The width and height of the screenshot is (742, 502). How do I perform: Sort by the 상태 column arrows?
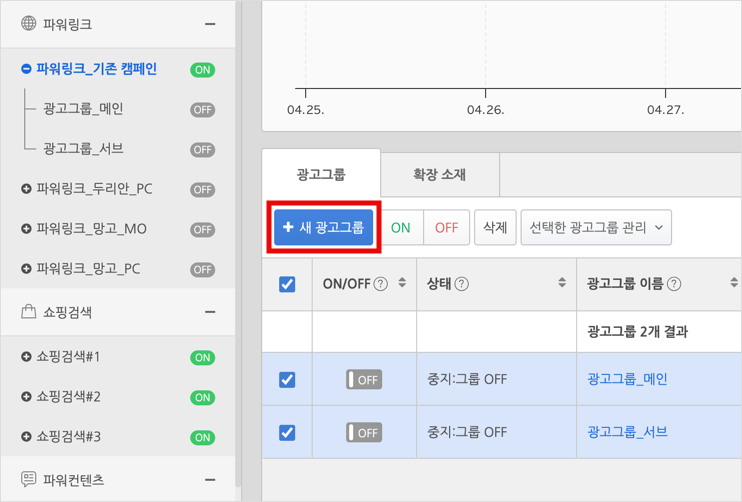tap(562, 282)
